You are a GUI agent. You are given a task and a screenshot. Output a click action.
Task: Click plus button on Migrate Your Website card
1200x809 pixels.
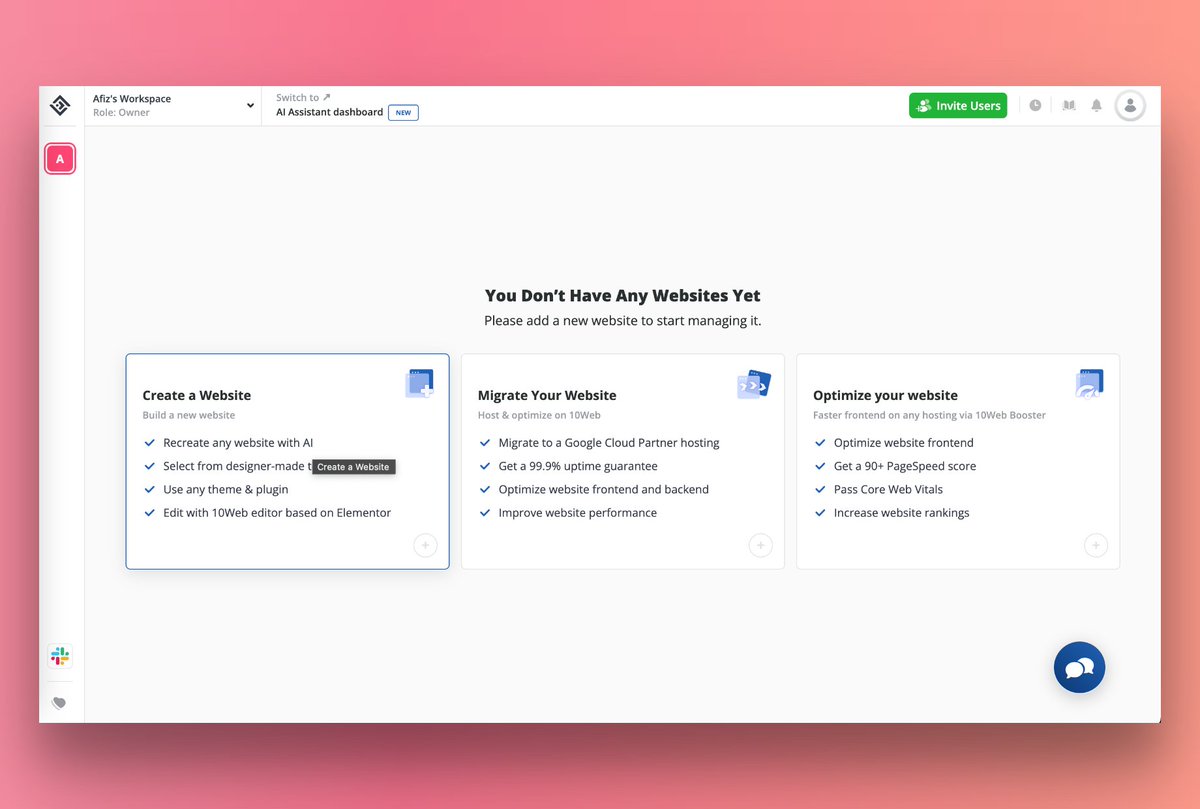(760, 545)
